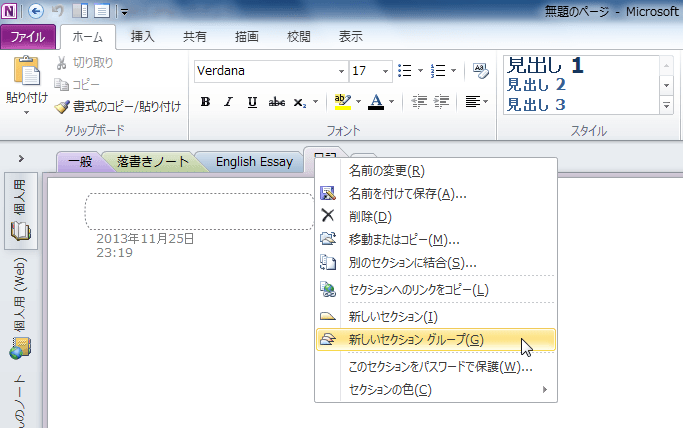This screenshot has height=428, width=683.
Task: Expand the font name dropdown arrow
Action: (342, 71)
